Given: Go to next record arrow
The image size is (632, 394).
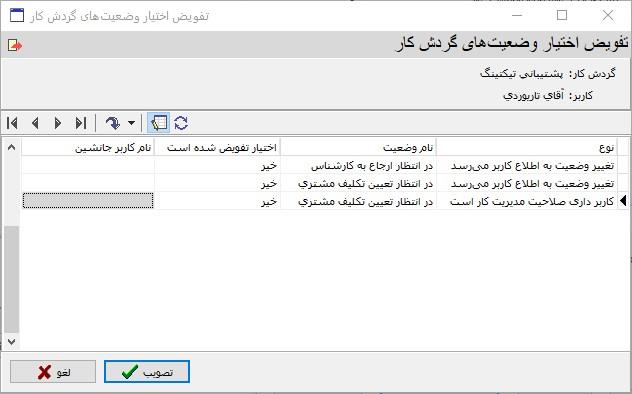Looking at the screenshot, I should 58,123.
